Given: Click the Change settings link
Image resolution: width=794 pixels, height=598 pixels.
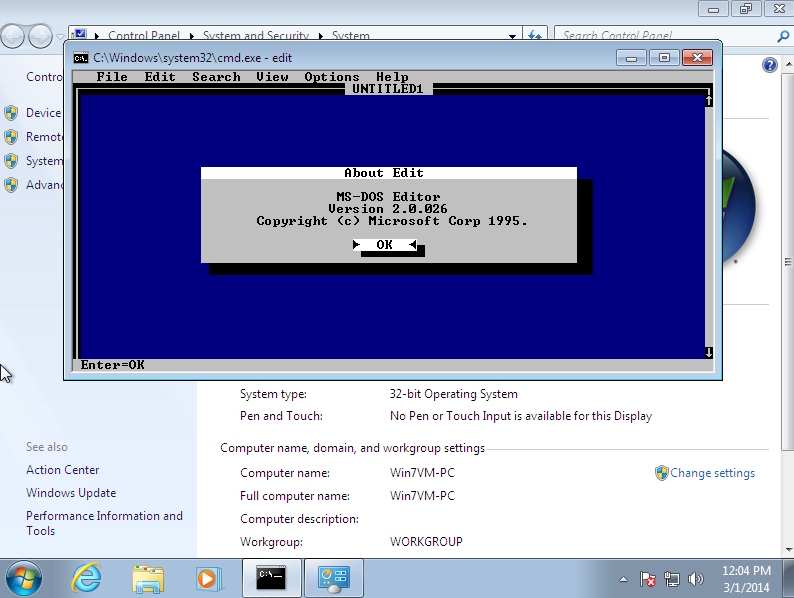Looking at the screenshot, I should (712, 473).
